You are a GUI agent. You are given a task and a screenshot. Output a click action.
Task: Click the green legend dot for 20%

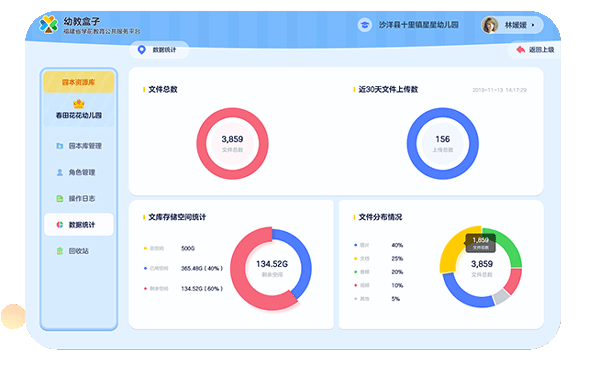(355, 272)
